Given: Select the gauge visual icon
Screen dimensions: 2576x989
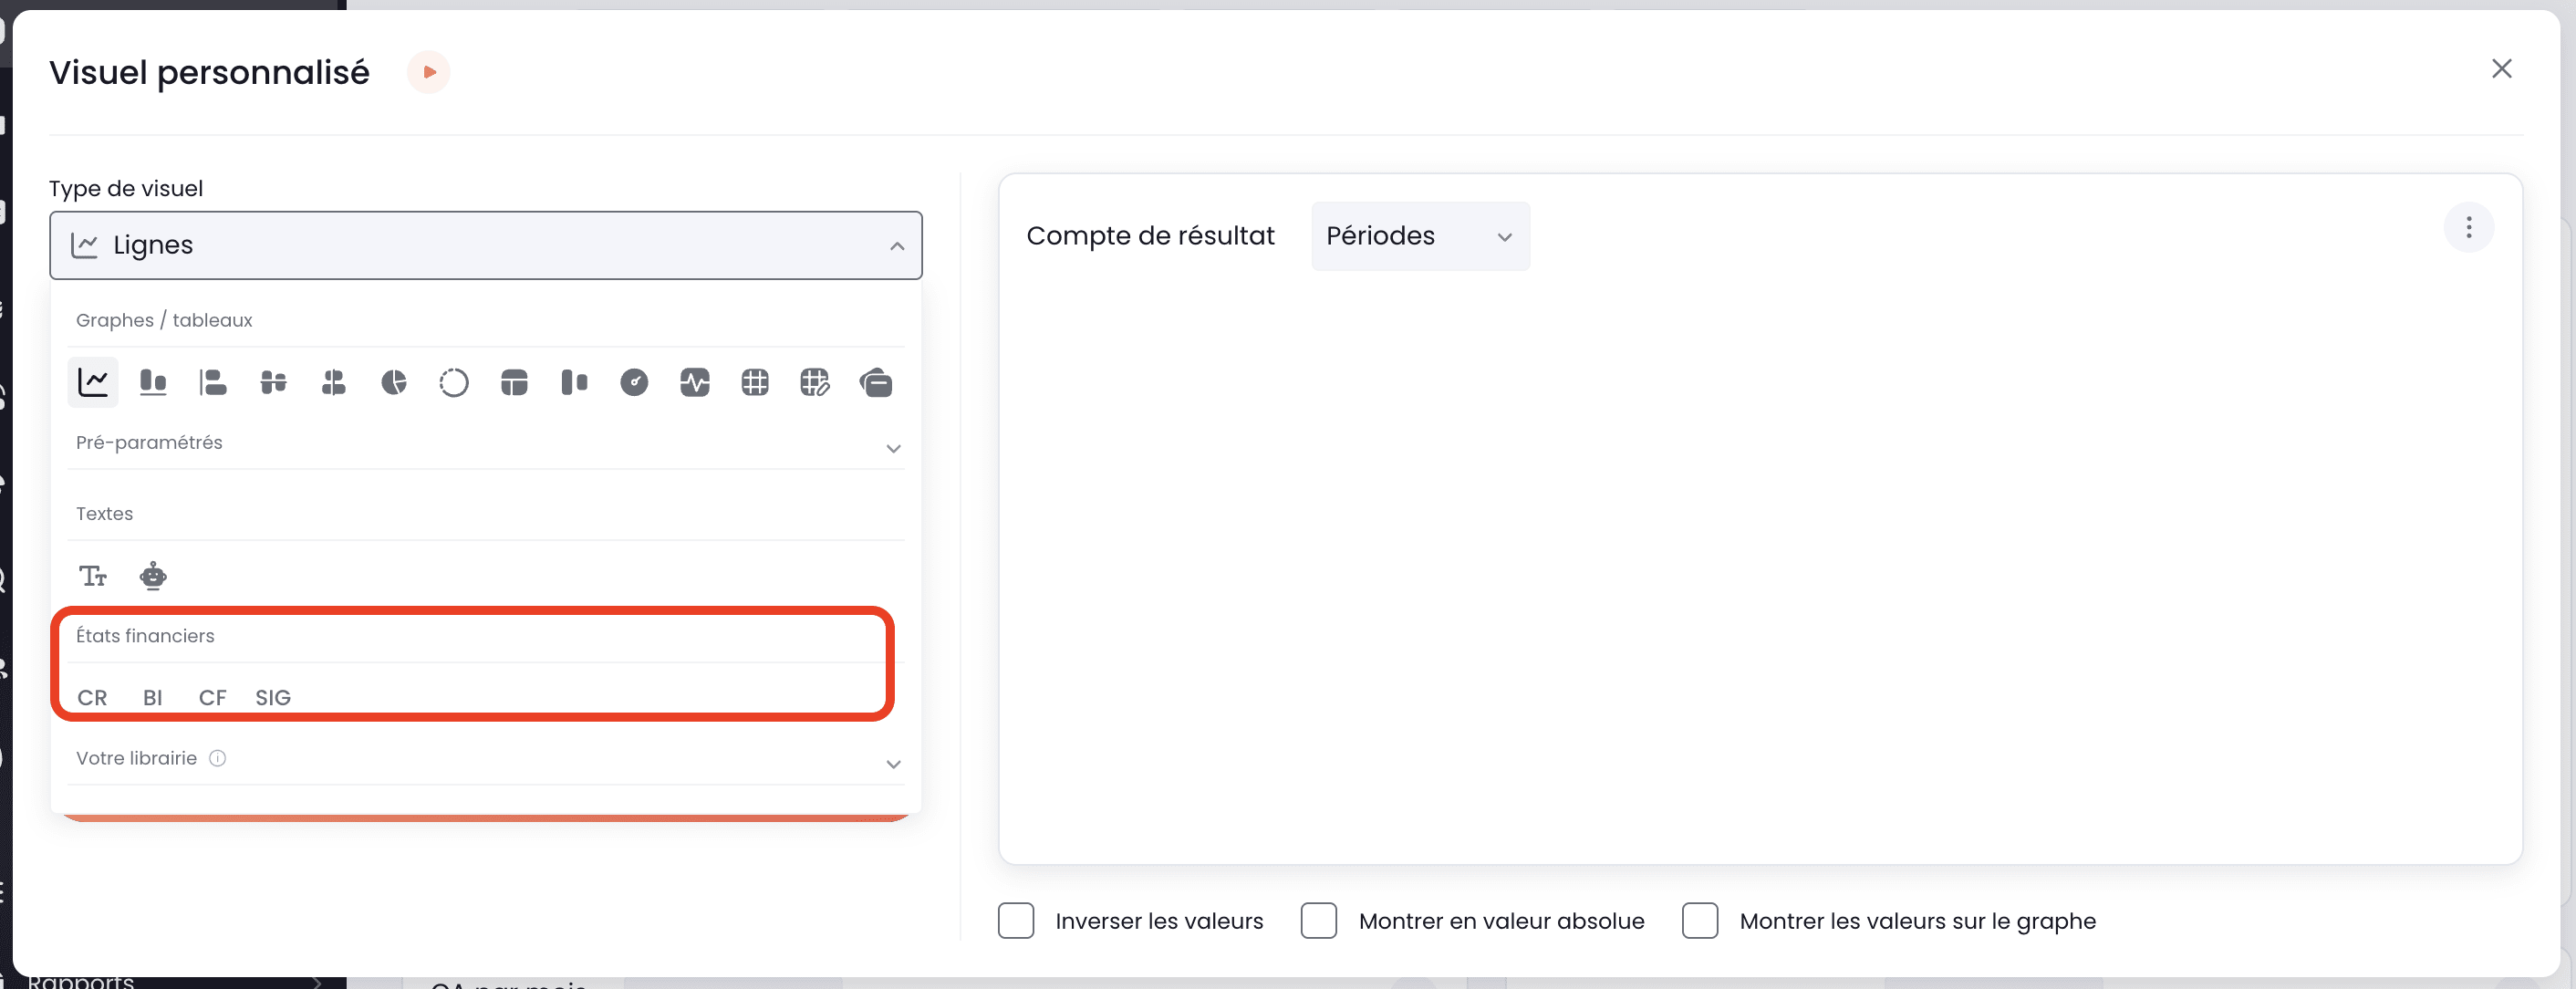Looking at the screenshot, I should click(x=634, y=382).
